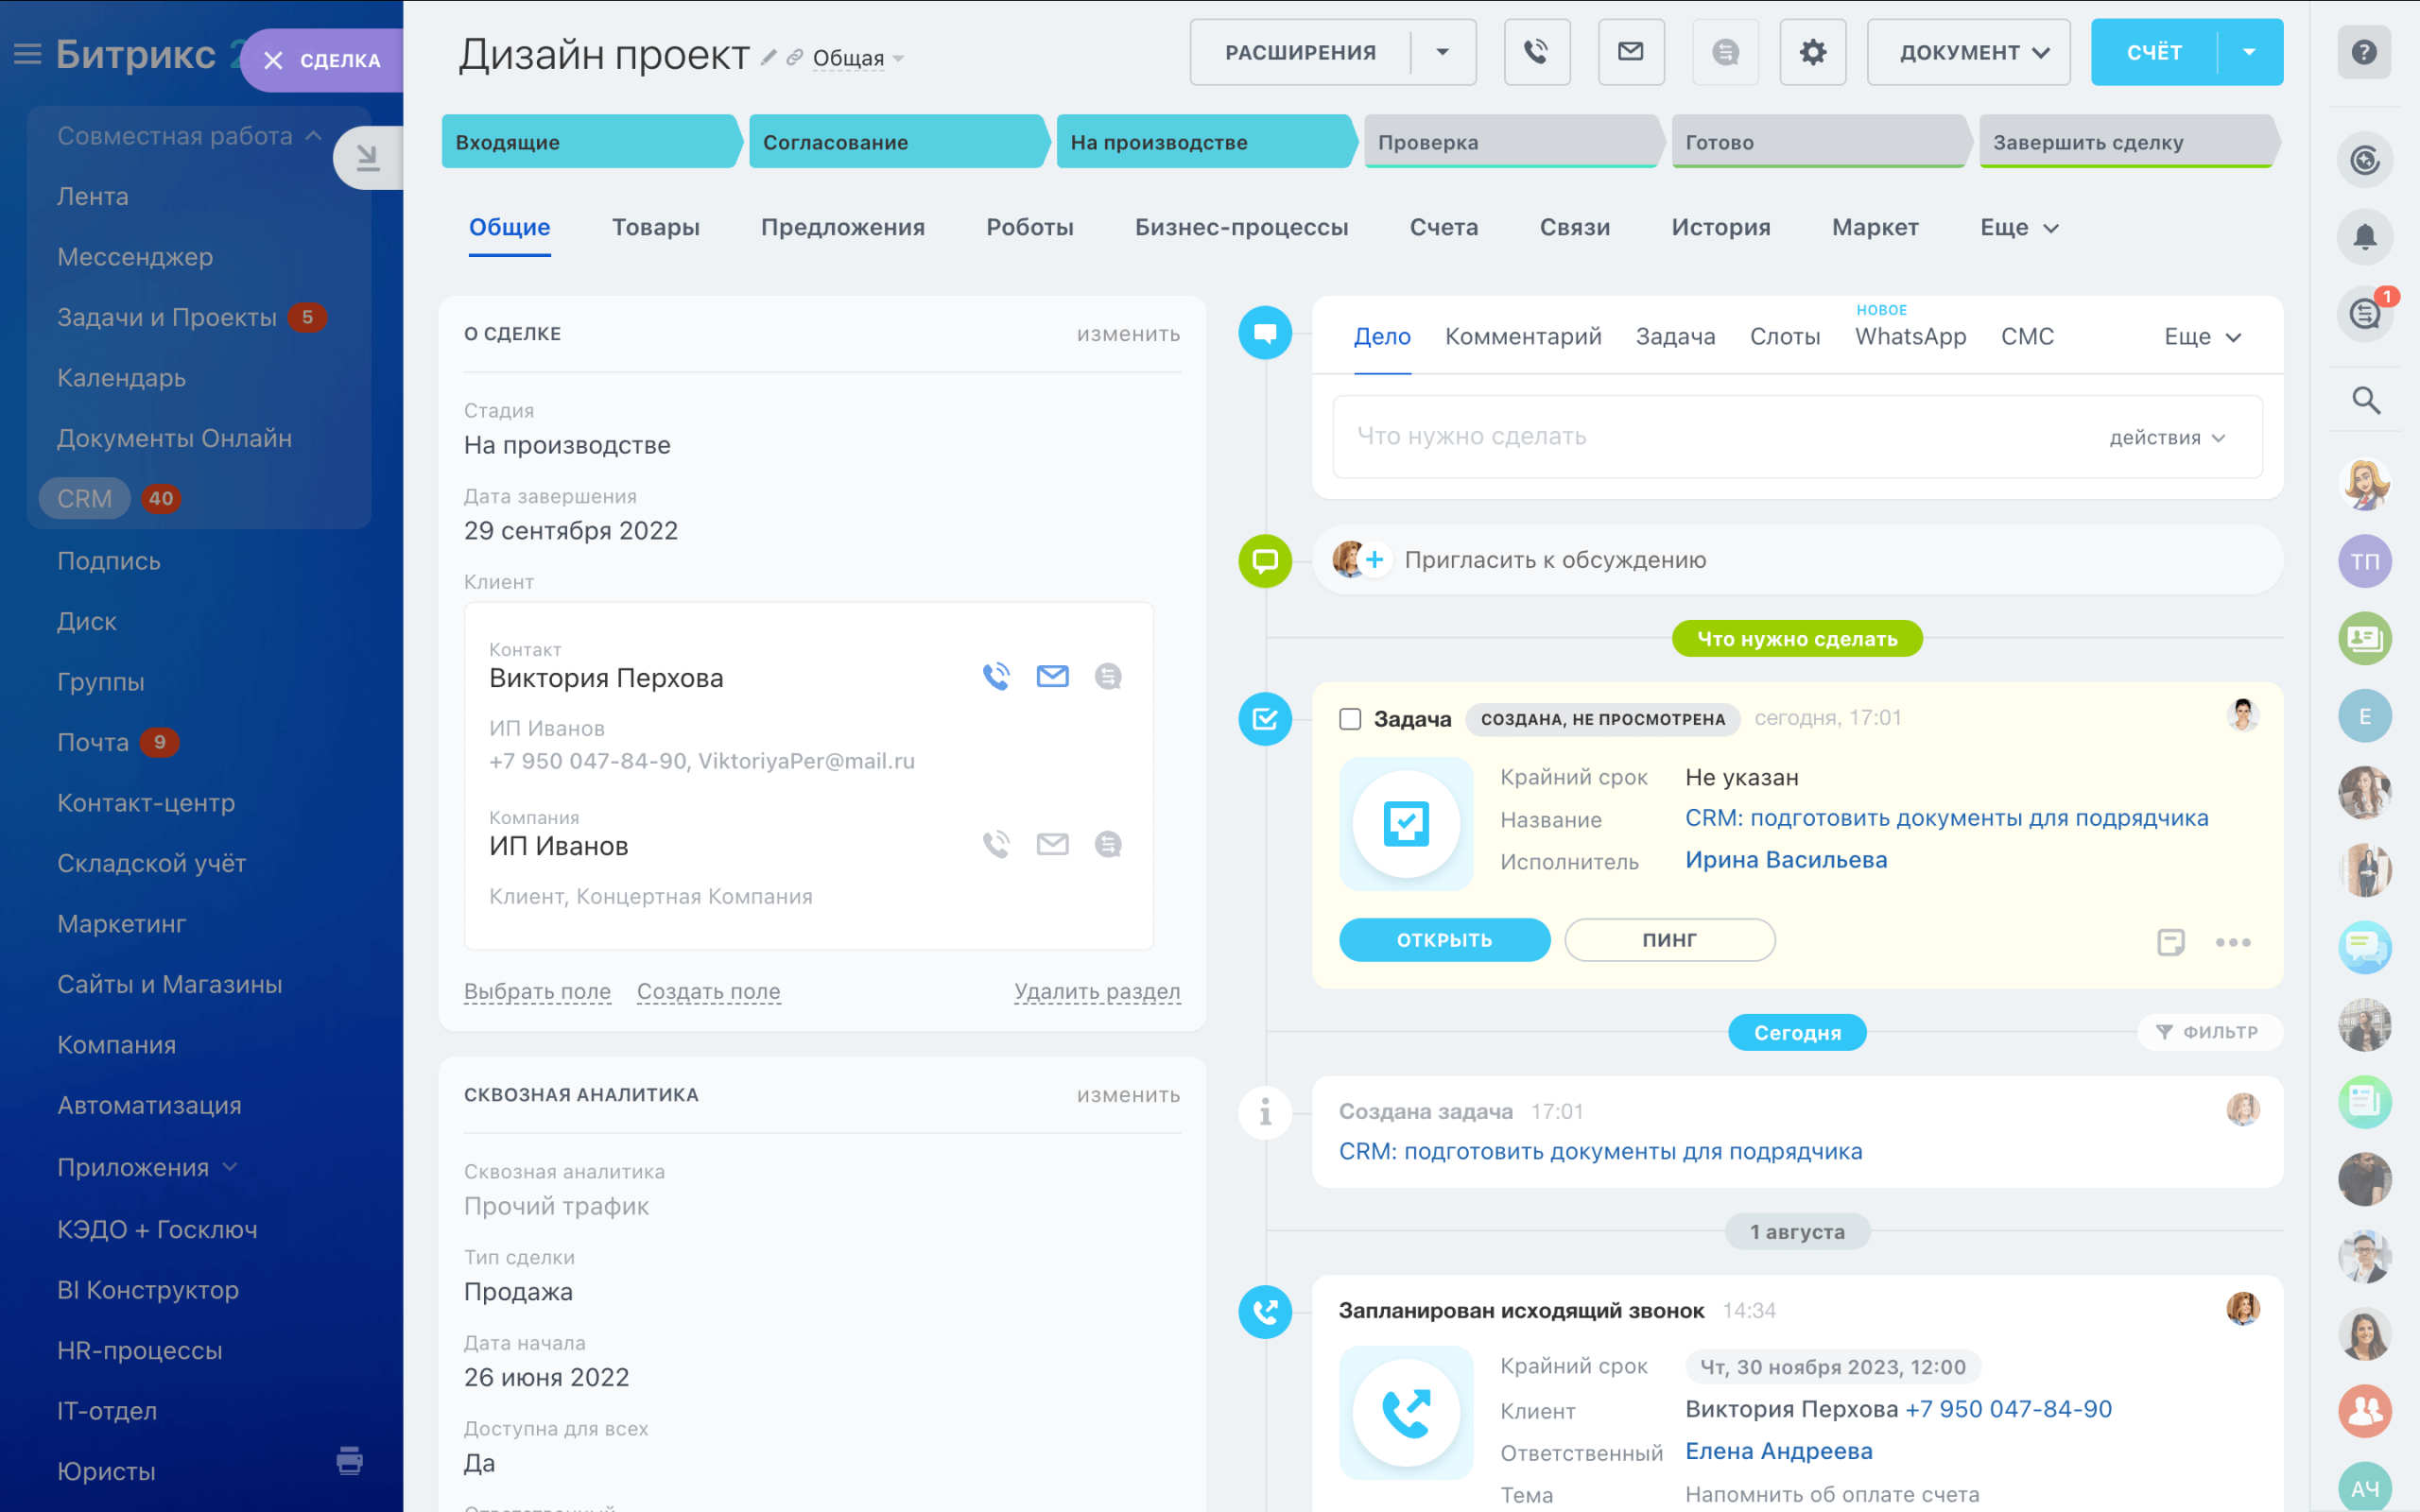Check the Задача completion checkbox
The width and height of the screenshot is (2420, 1512).
tap(1350, 719)
